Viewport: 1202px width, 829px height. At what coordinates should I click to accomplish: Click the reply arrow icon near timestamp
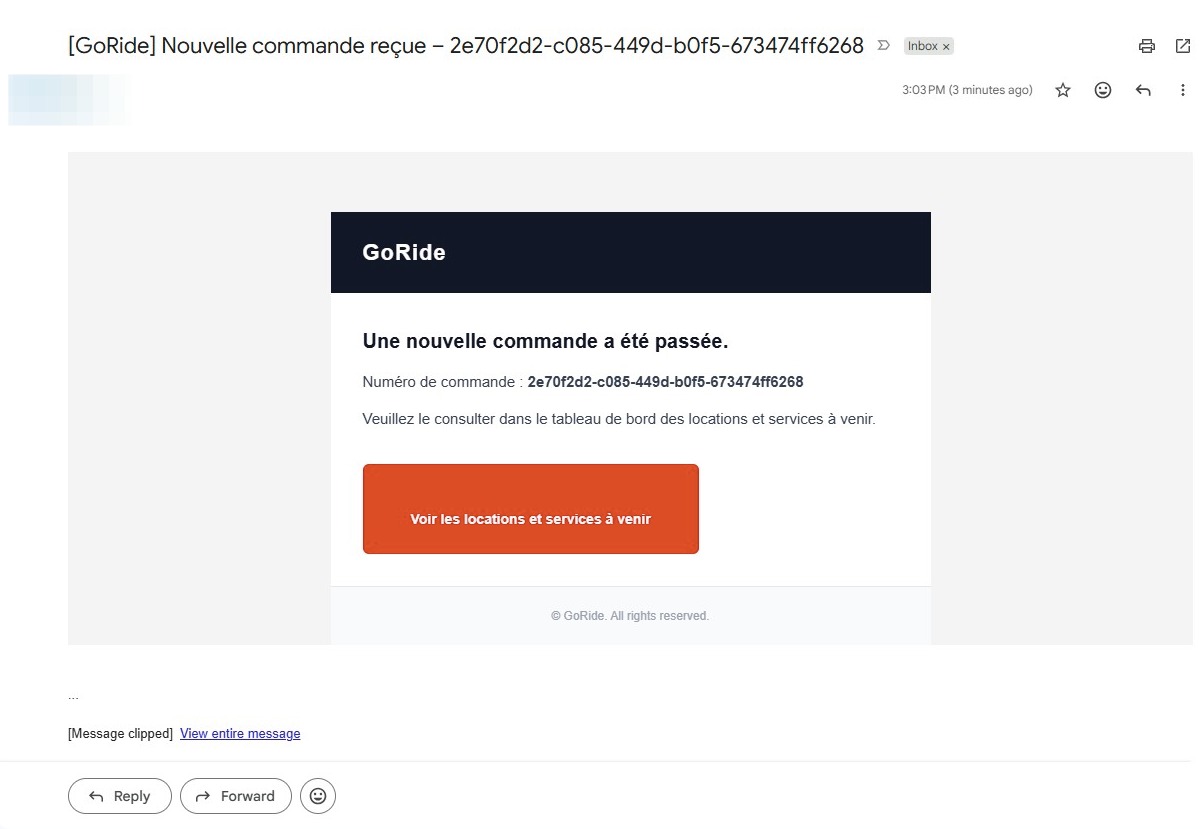tap(1143, 90)
